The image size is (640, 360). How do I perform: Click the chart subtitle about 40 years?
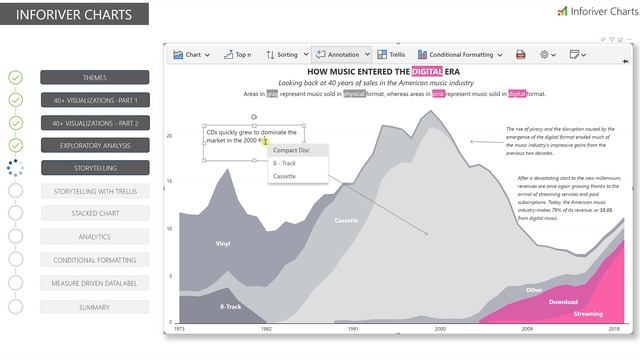376,83
